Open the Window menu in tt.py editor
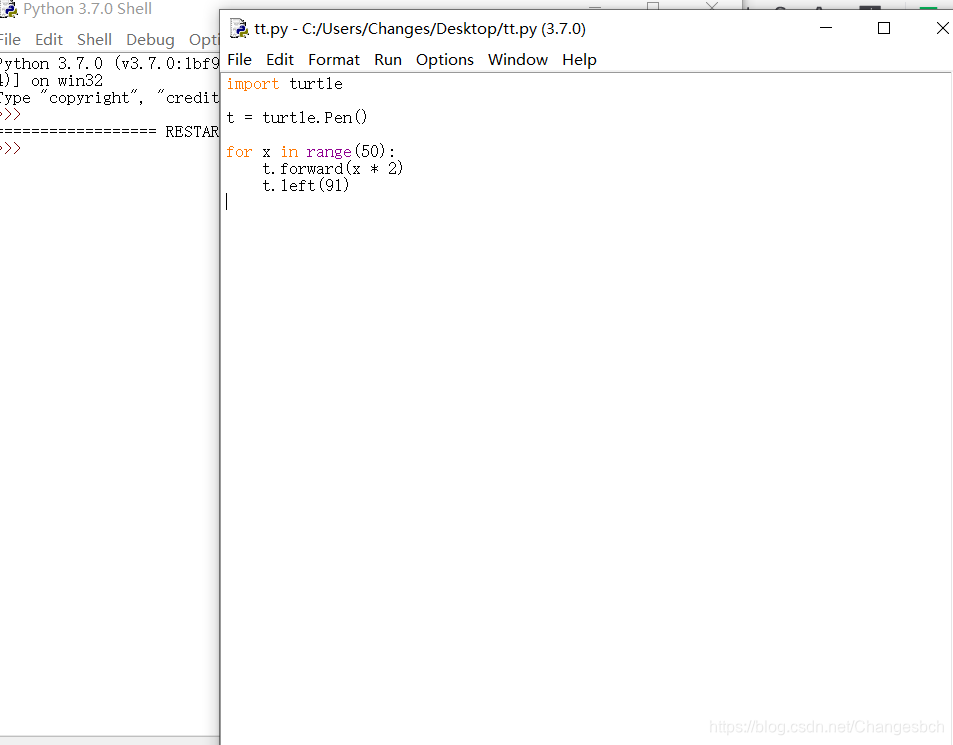The height and width of the screenshot is (745, 953). click(518, 60)
